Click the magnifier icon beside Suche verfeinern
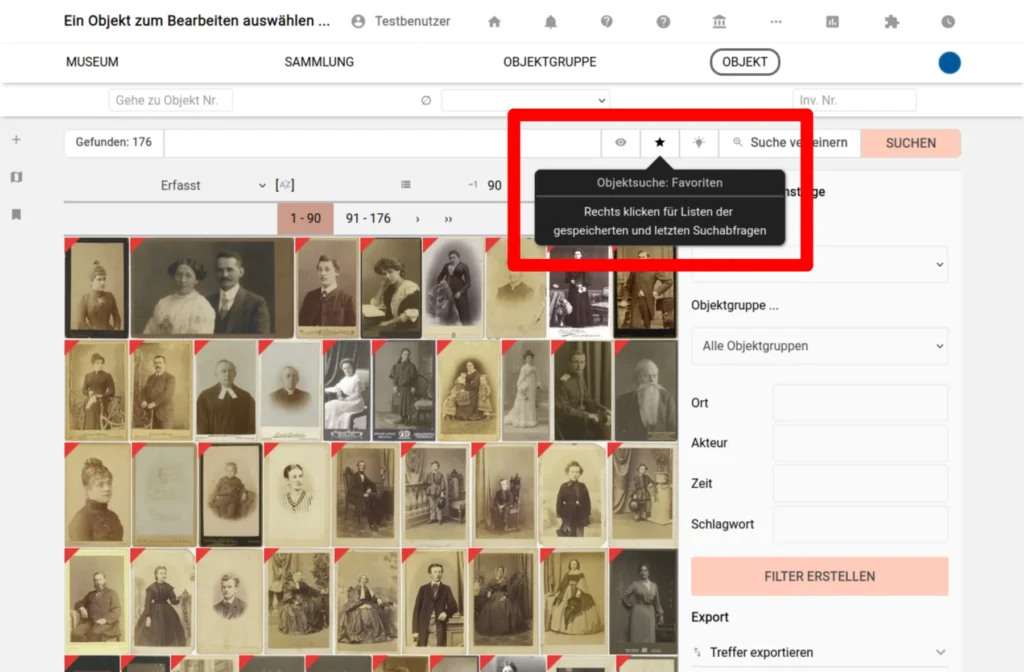 pos(737,142)
